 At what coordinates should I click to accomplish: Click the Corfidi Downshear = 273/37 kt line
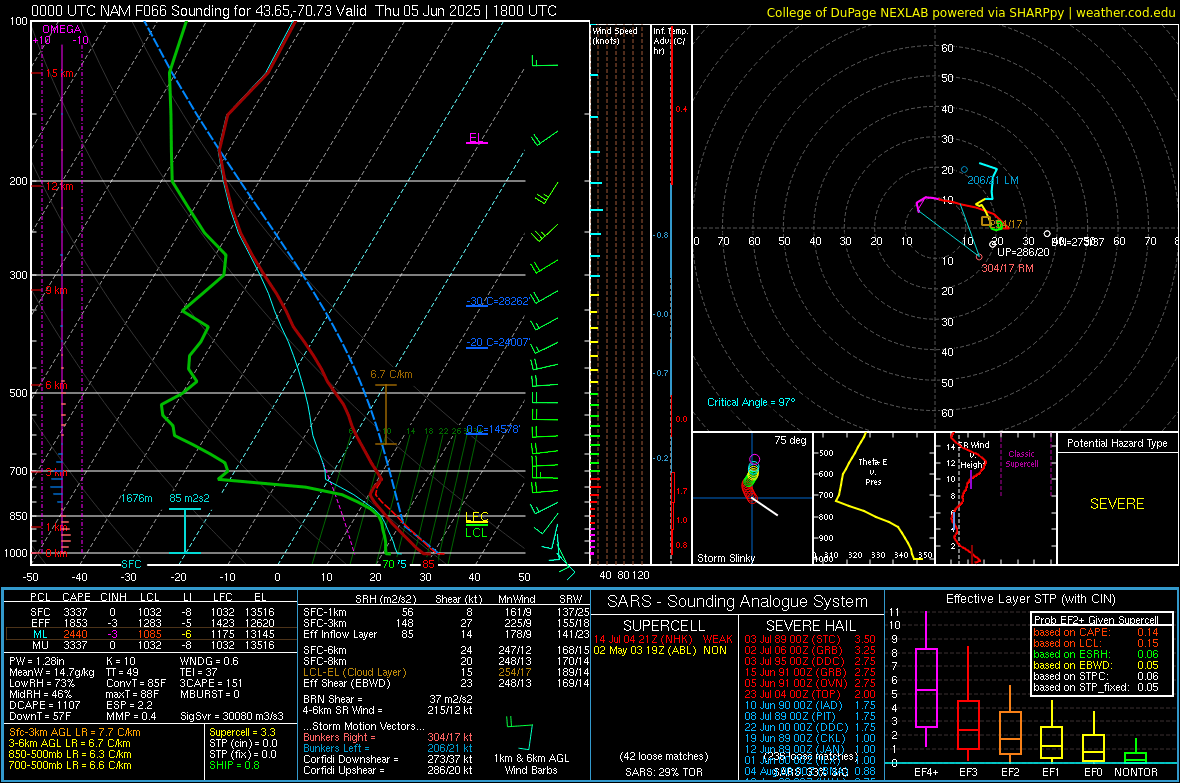point(388,759)
